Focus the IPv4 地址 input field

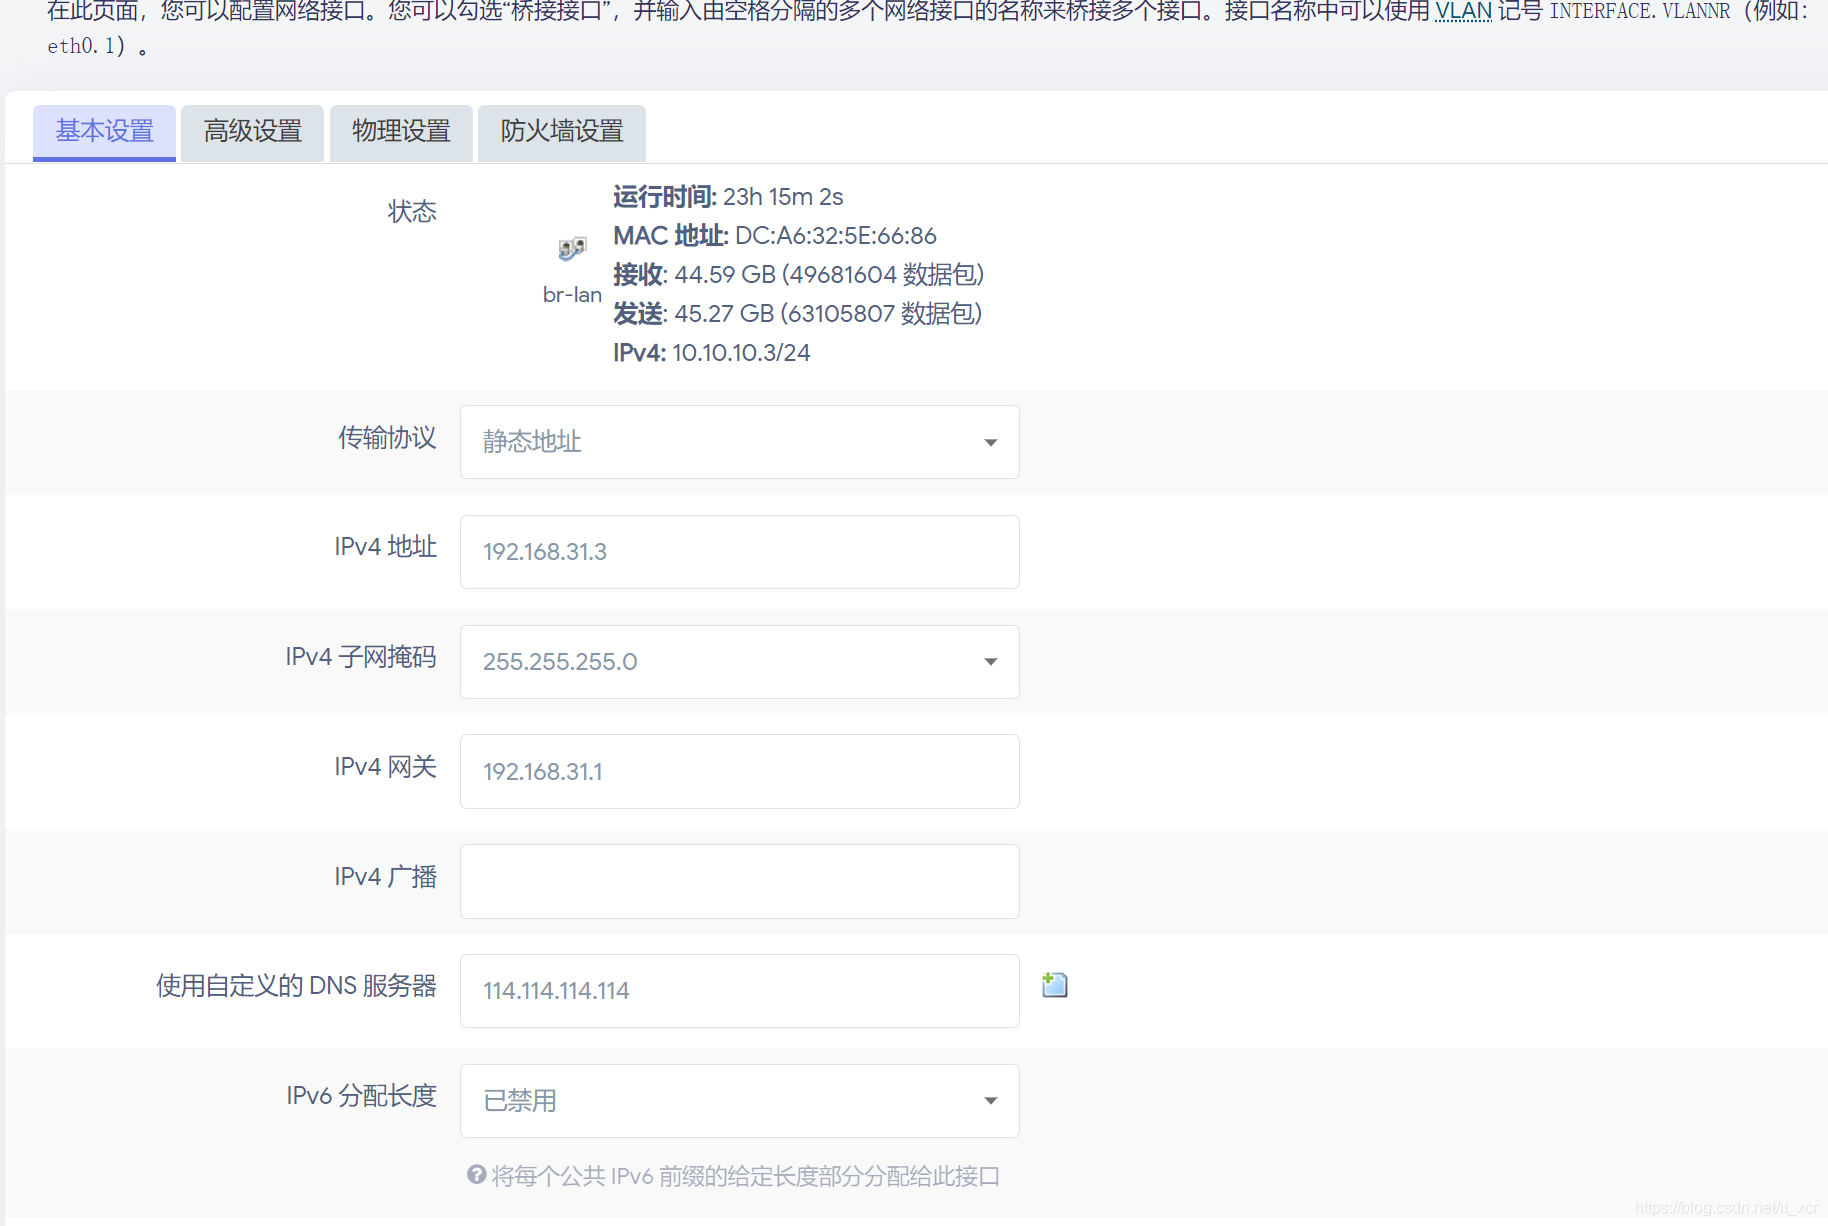click(740, 552)
